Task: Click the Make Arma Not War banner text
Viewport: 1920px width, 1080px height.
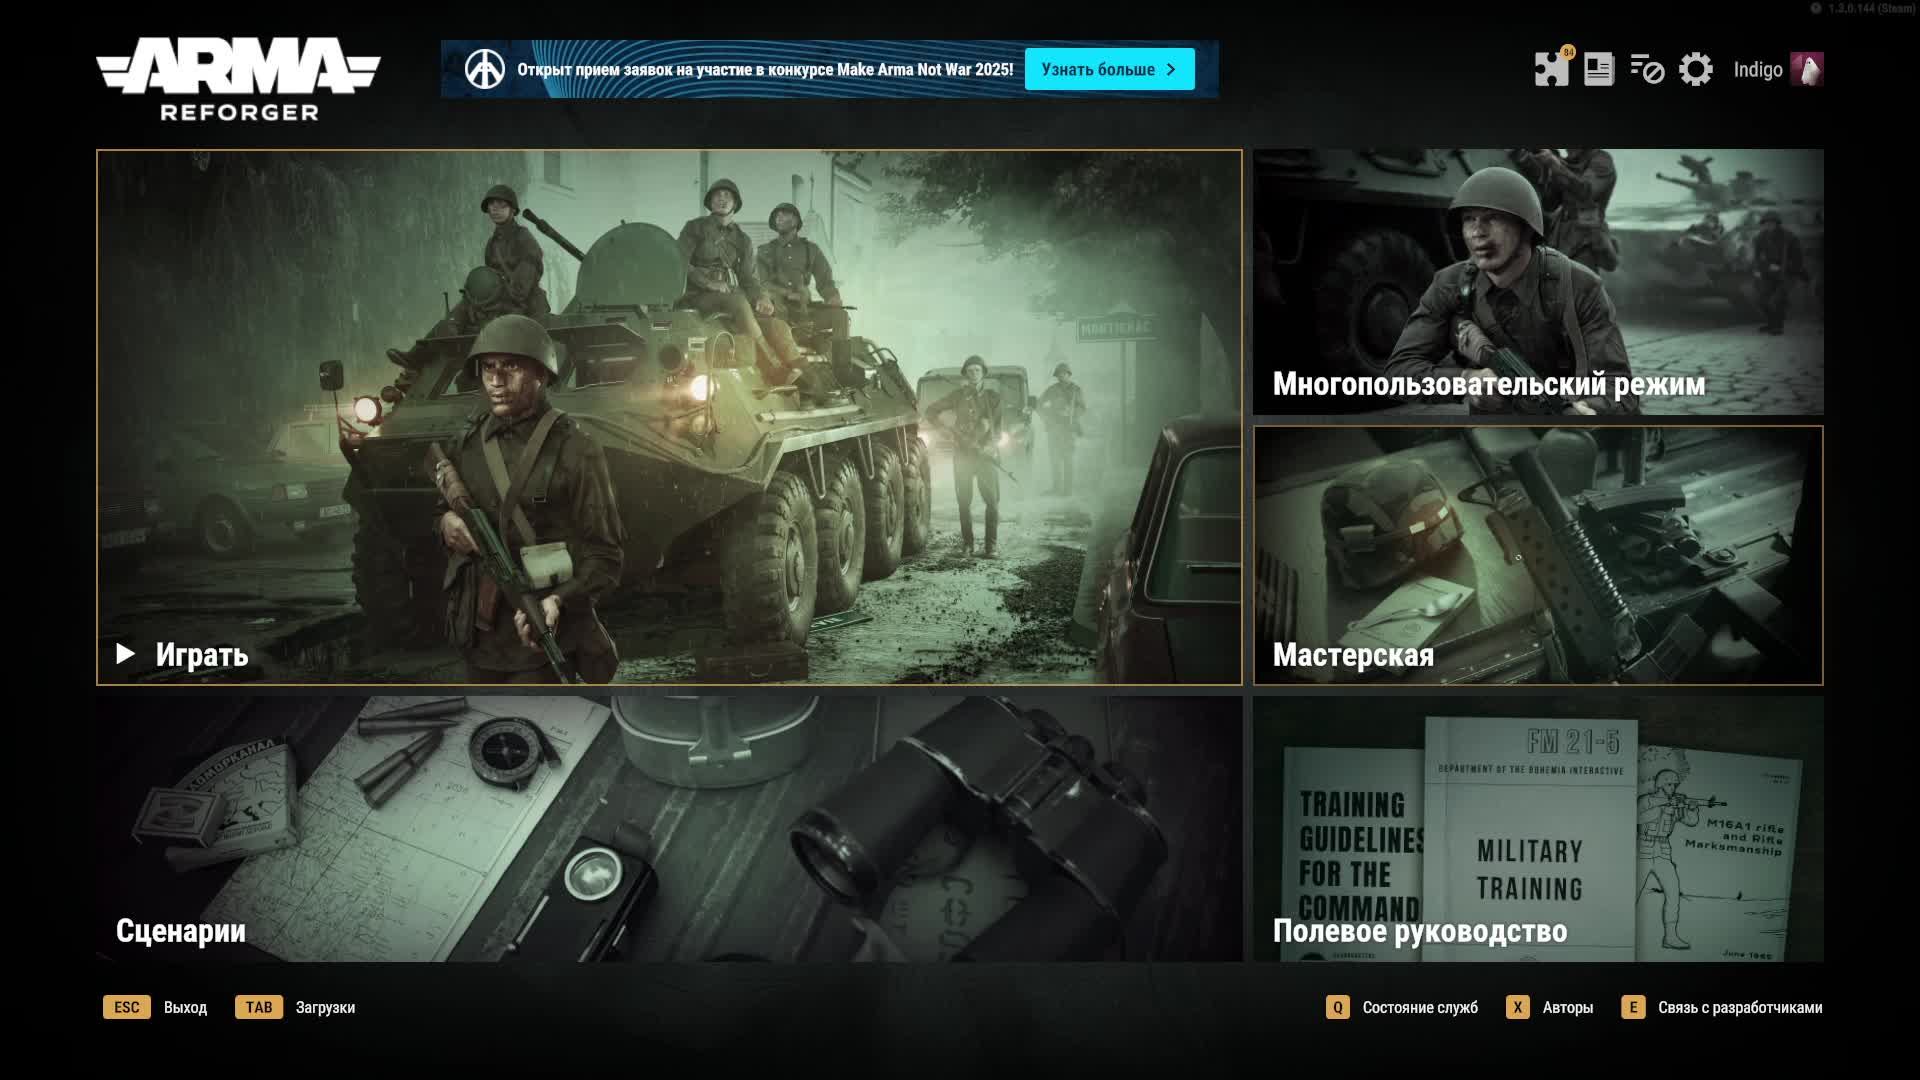Action: pyautogui.click(x=765, y=69)
